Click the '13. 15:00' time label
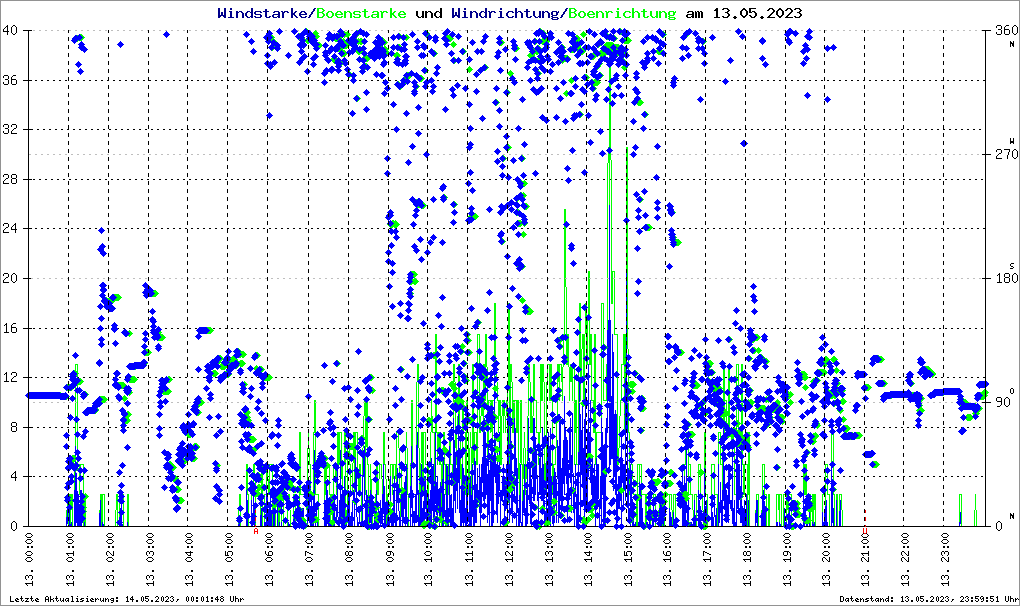Image resolution: width=1020 pixels, height=606 pixels. click(x=627, y=559)
